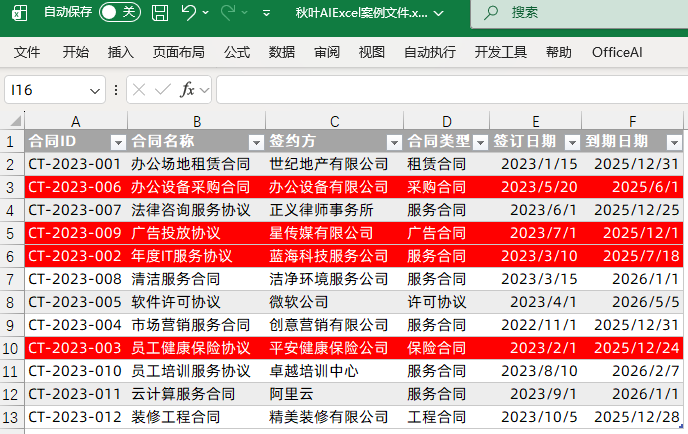Customize the Quick Access Toolbar
This screenshot has height=434, width=688.
pyautogui.click(x=266, y=13)
